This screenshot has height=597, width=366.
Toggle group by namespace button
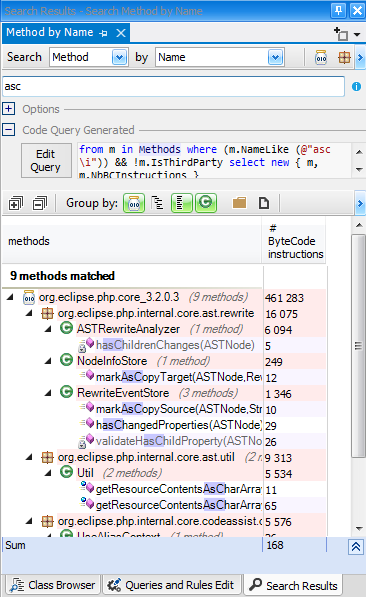[x=182, y=203]
